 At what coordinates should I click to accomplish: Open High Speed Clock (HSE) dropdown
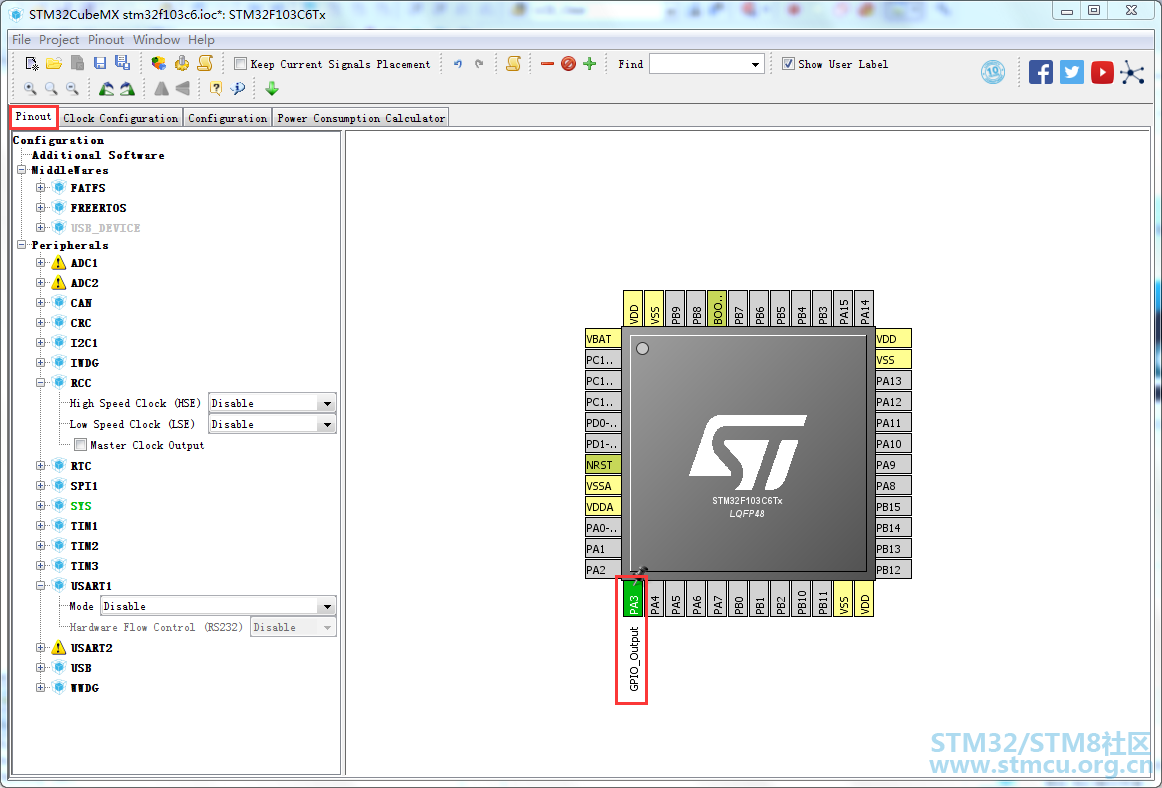click(x=327, y=403)
